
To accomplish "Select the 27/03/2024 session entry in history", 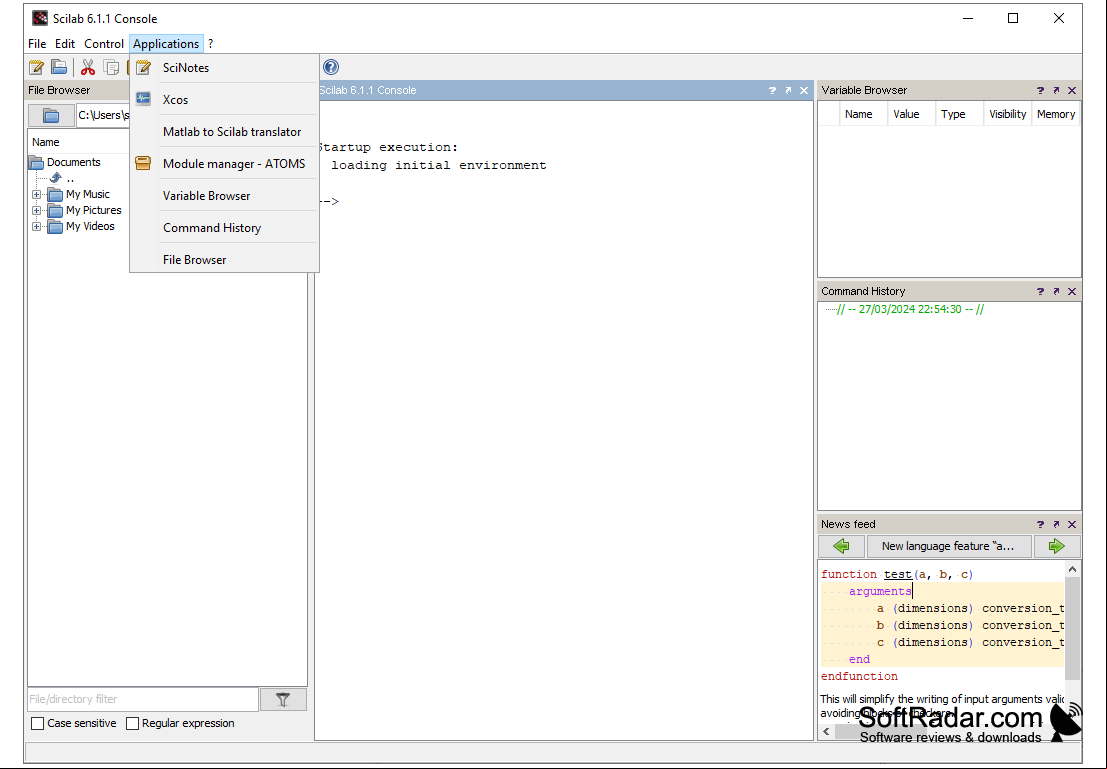I will coord(910,309).
